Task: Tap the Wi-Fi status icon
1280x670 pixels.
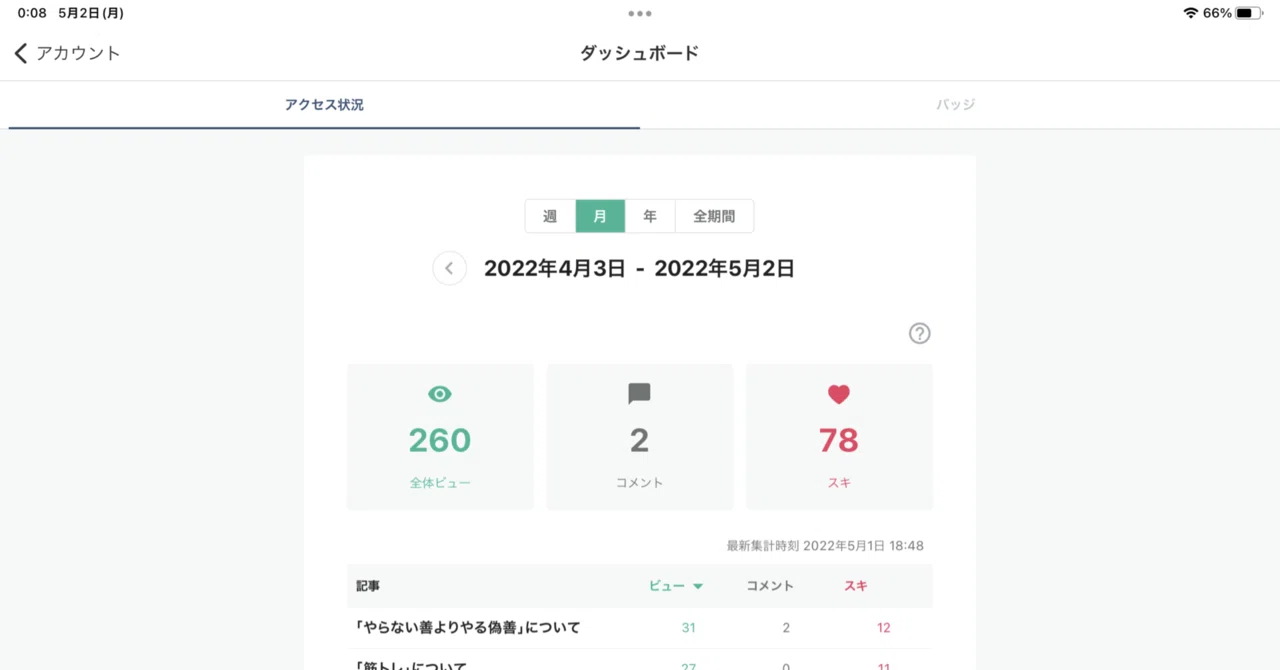Action: point(1190,13)
